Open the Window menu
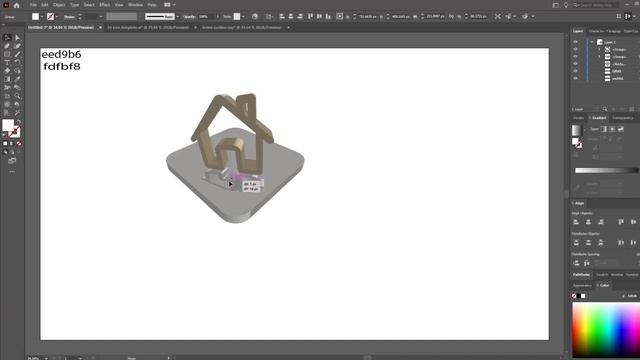Viewport: 640px width, 360px height. 136,5
